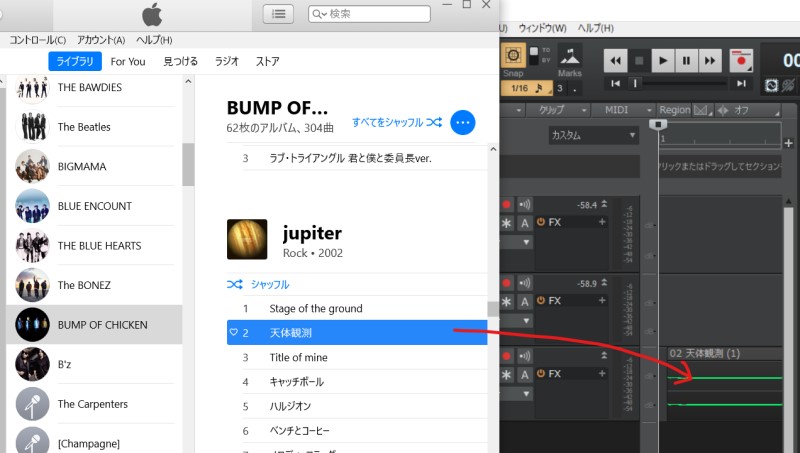This screenshot has height=453, width=800.
Task: Click the heart icon on 天体観測 row
Action: coord(234,332)
